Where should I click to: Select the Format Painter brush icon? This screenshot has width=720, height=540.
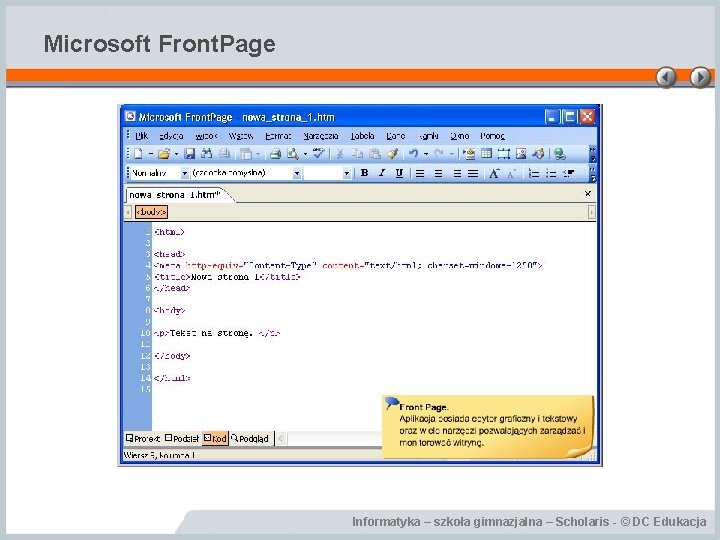(x=392, y=154)
